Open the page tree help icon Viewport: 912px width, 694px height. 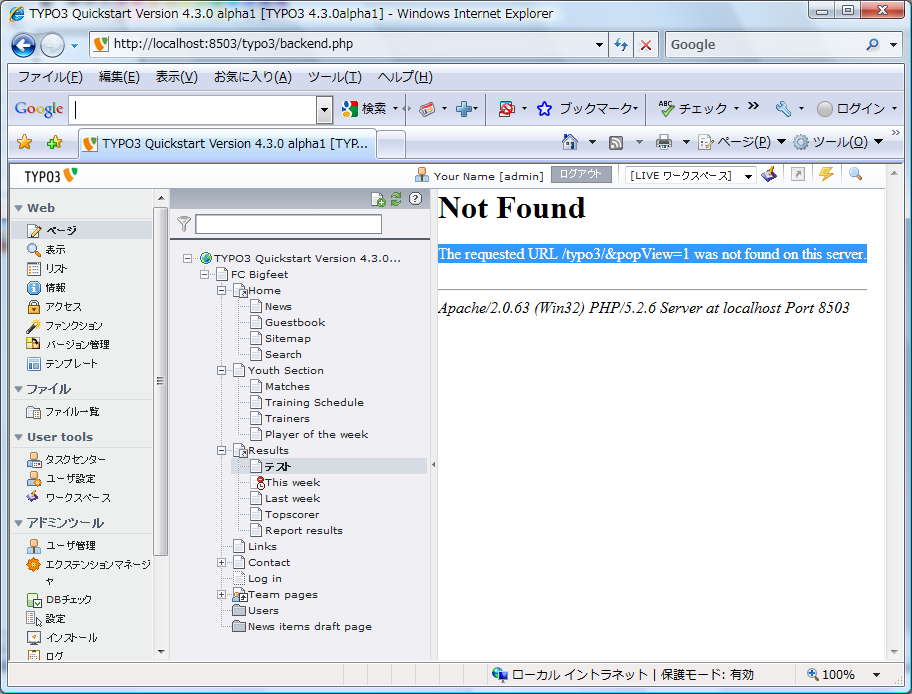[x=415, y=199]
